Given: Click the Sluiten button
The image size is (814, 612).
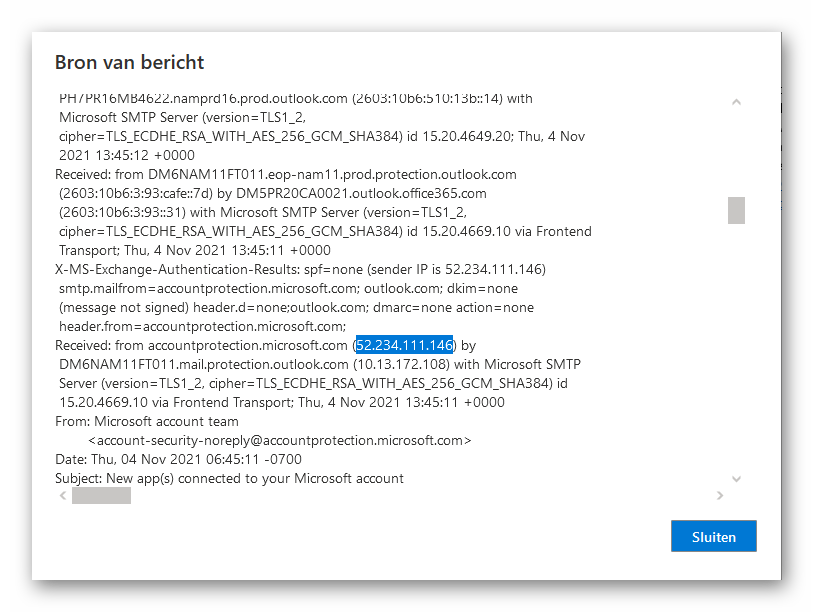Looking at the screenshot, I should (713, 536).
